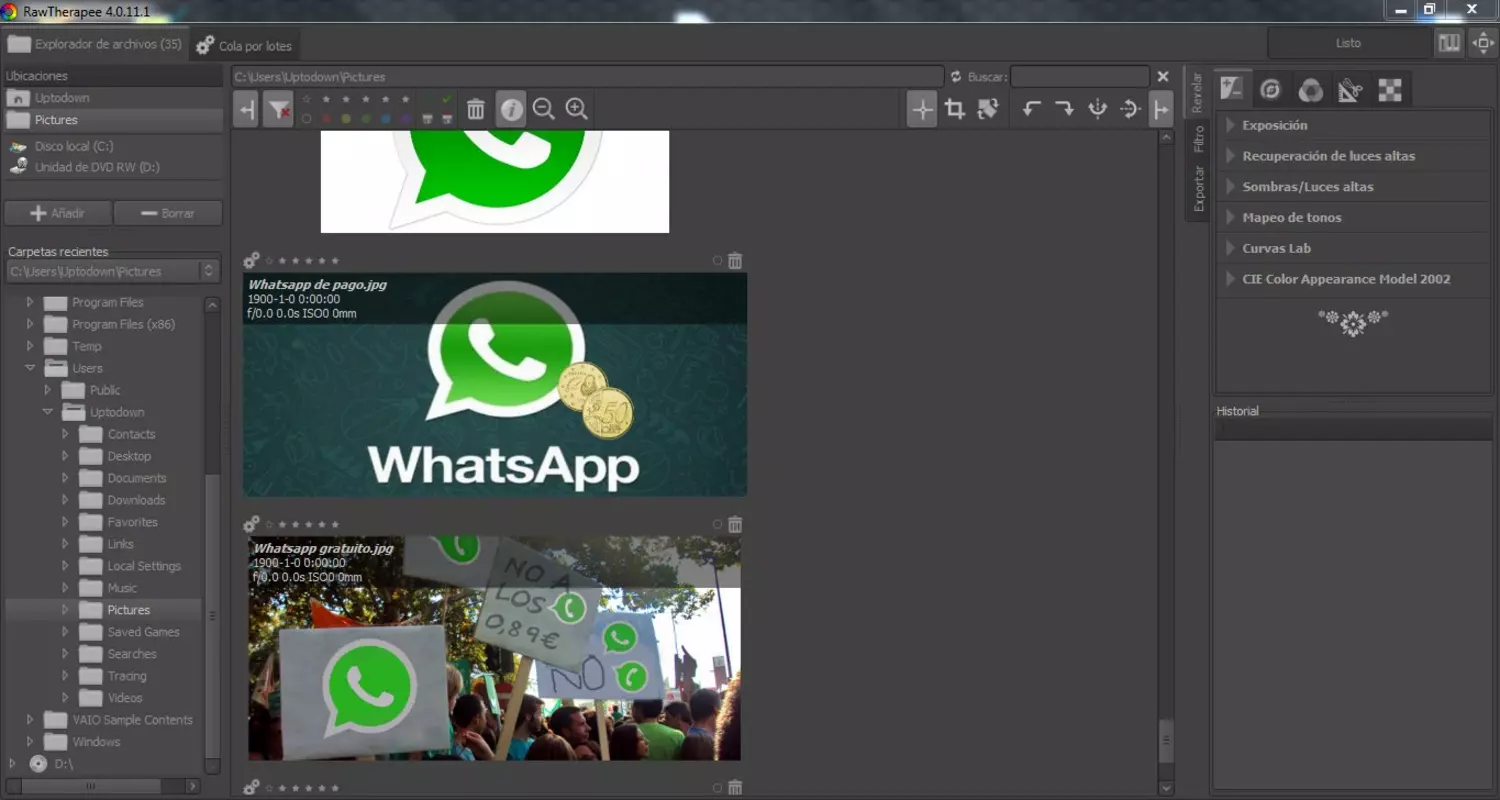Screen dimensions: 1500x800
Task: Filter by yellow color label
Action: tap(346, 119)
